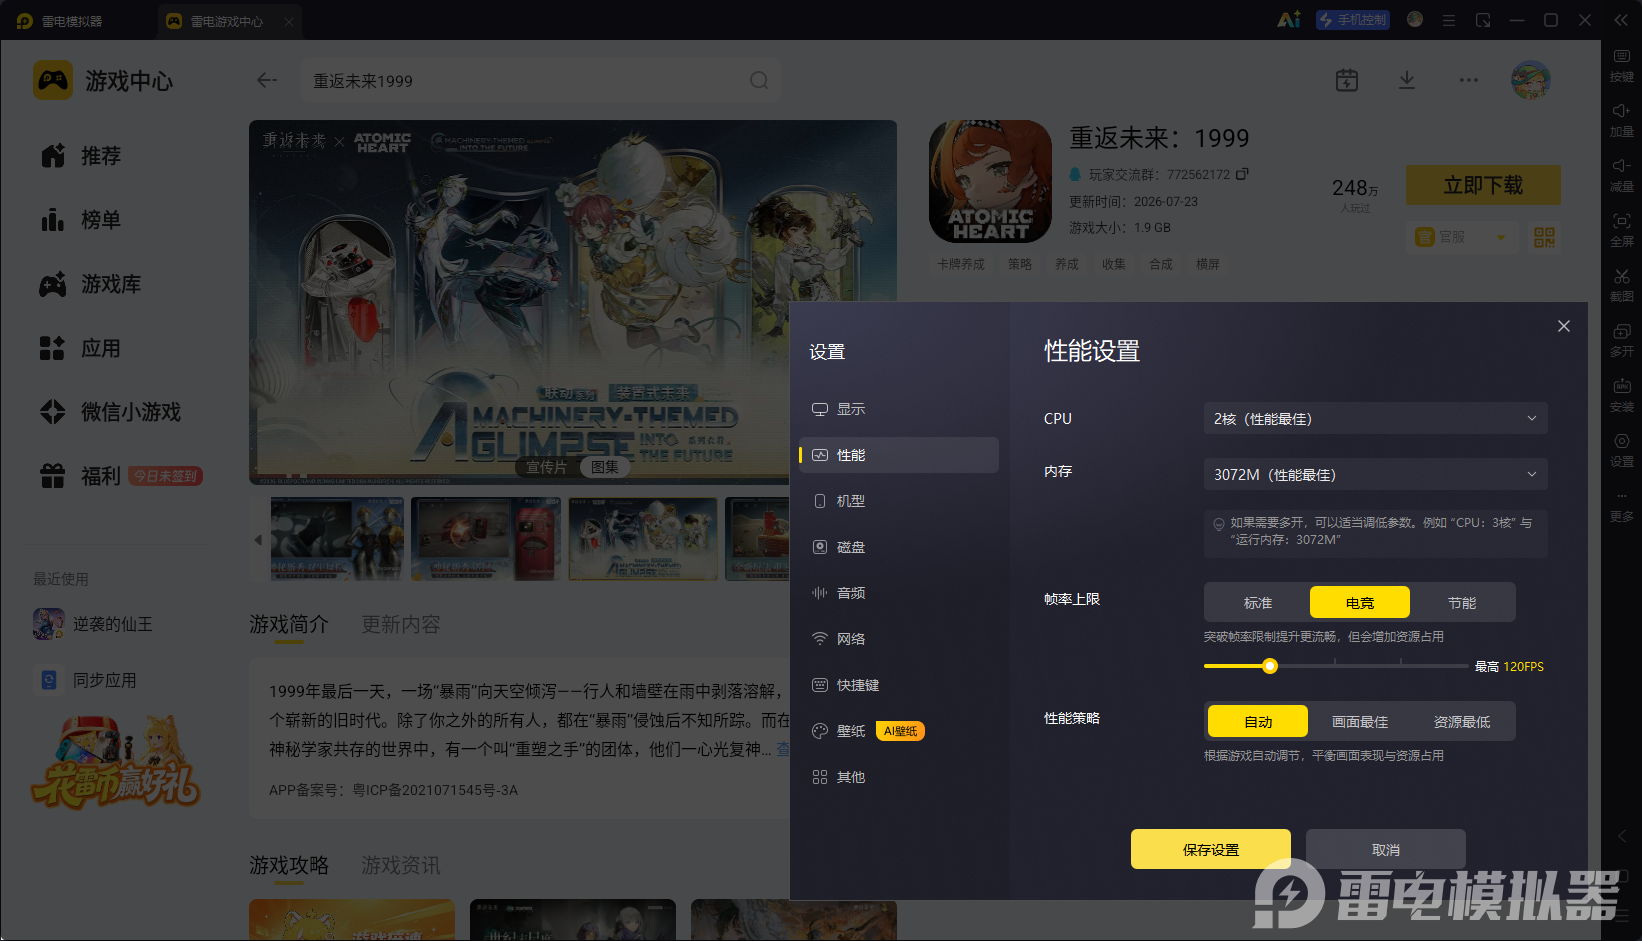
Task: Click the three-dot more icon in 游戏中心 header
Action: 1468,80
